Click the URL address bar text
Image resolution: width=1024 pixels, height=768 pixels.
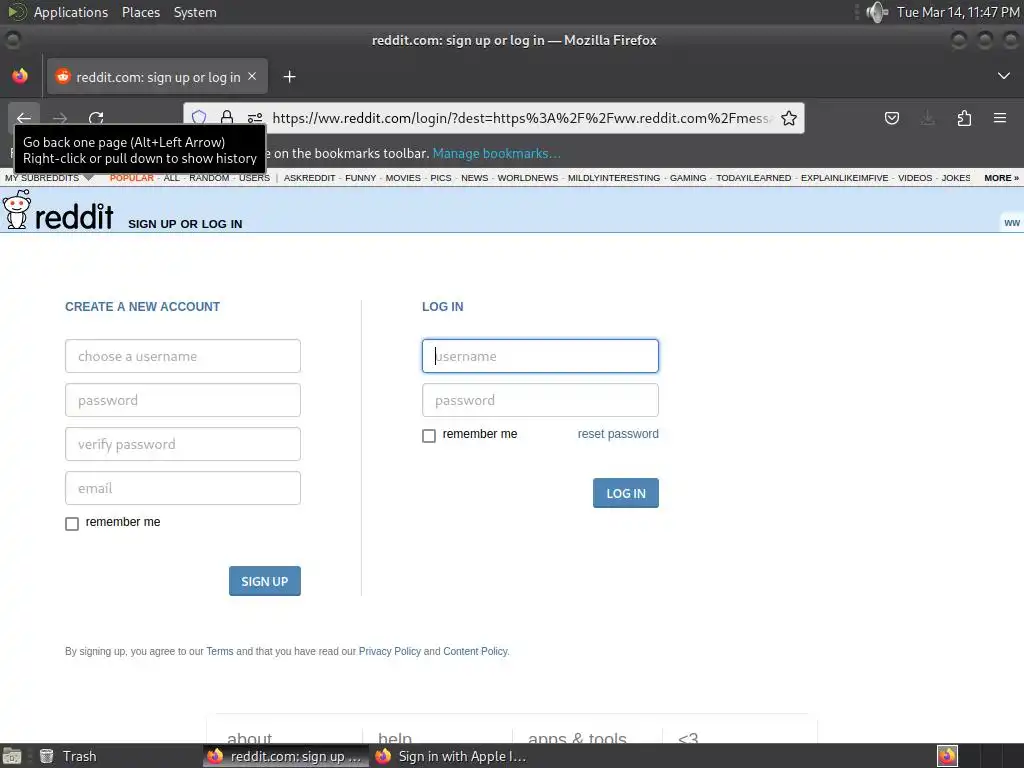522,118
